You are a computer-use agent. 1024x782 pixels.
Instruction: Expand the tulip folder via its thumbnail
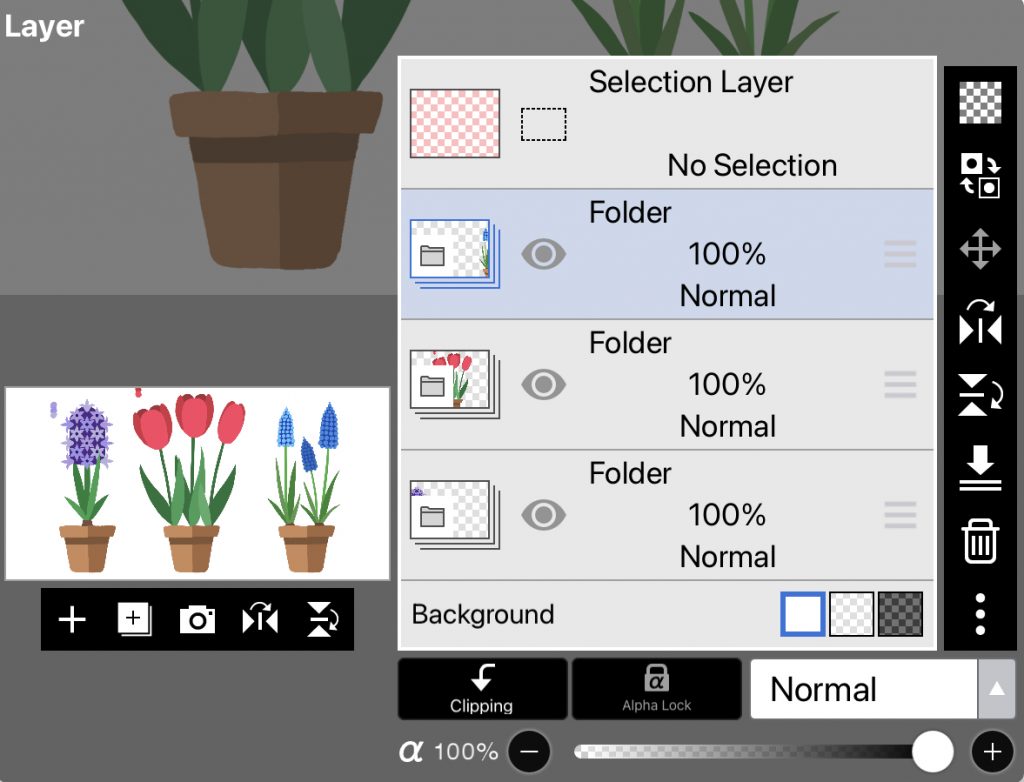click(453, 384)
